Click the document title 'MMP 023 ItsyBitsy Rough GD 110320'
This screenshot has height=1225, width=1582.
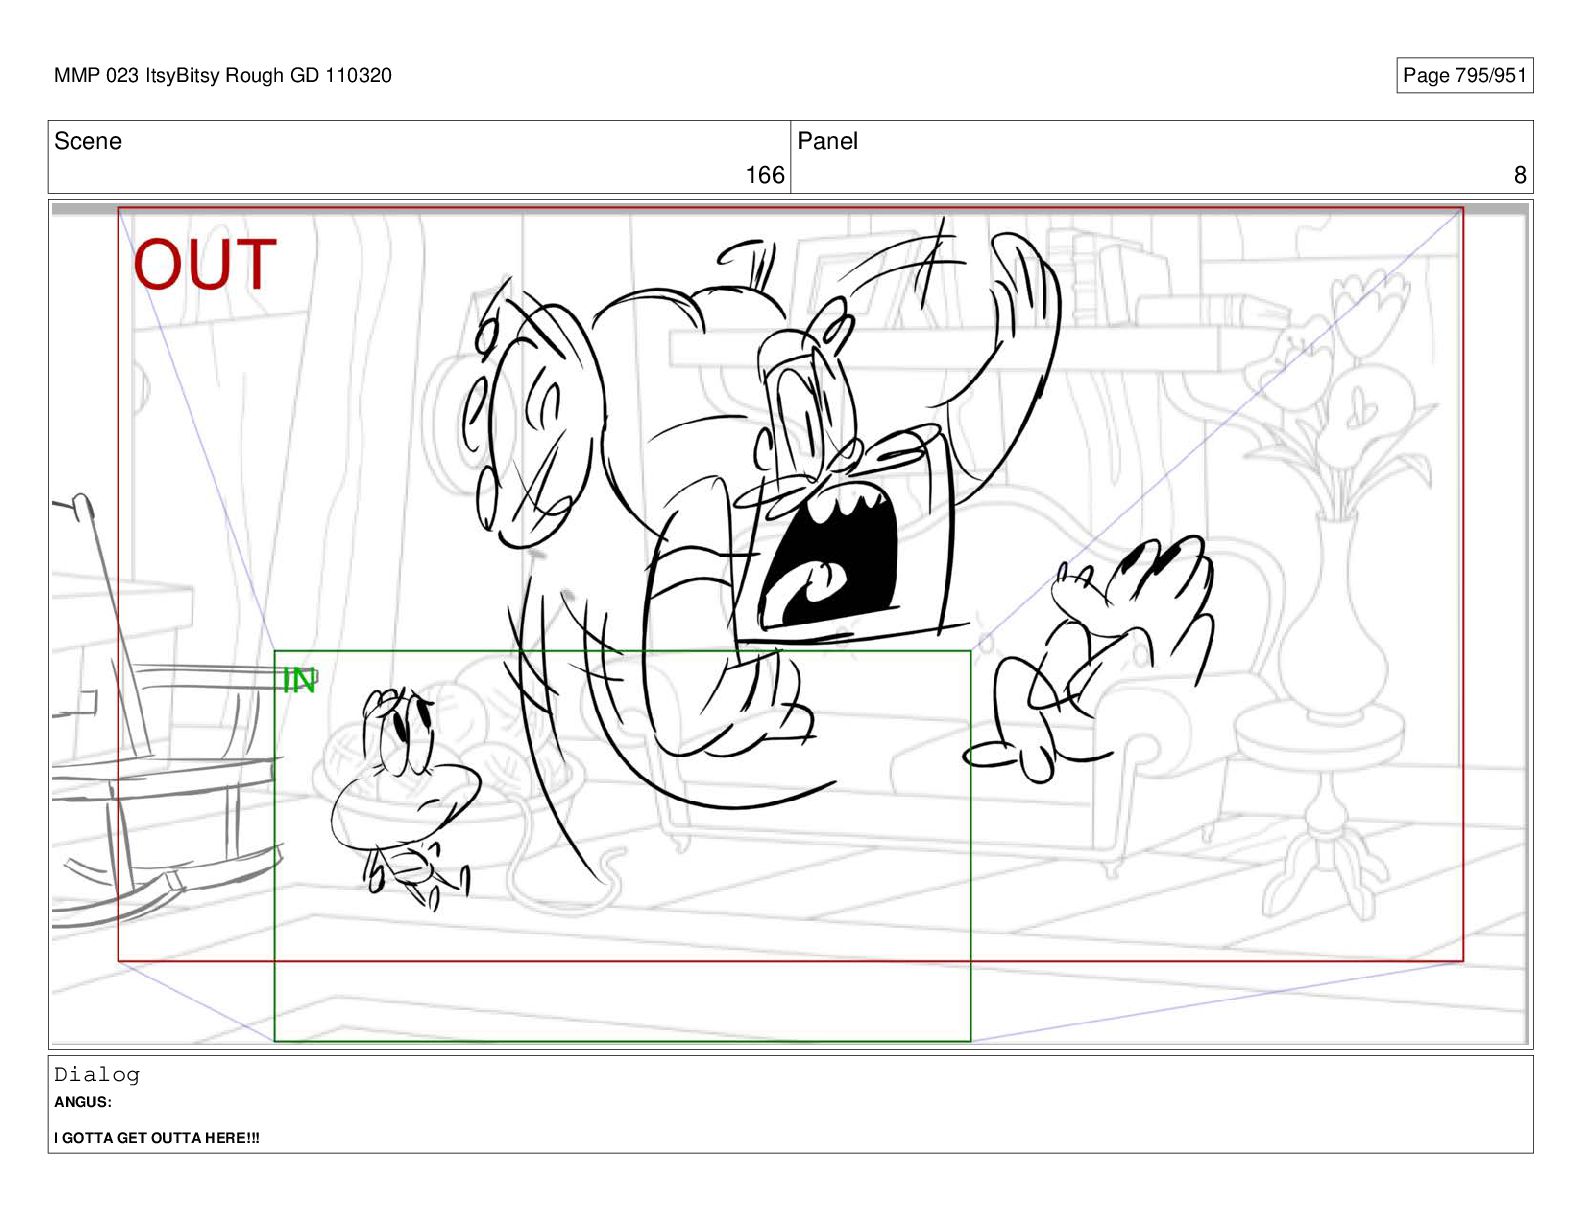tap(223, 75)
